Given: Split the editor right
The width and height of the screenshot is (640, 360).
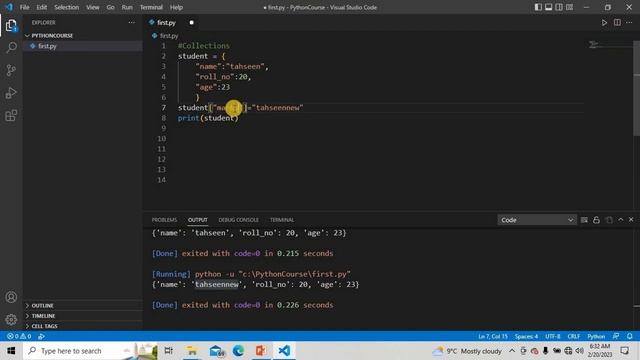Looking at the screenshot, I should 617,23.
